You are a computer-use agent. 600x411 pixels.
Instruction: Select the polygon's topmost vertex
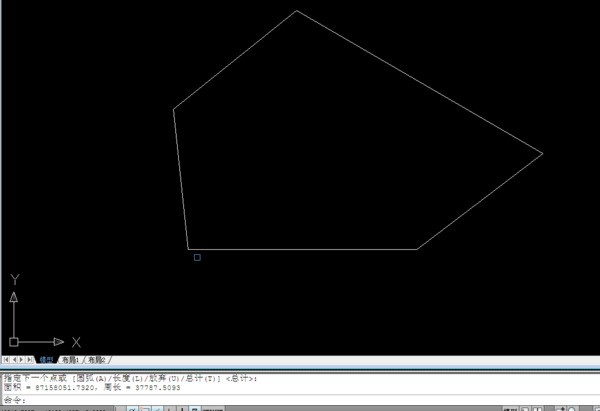pos(297,11)
